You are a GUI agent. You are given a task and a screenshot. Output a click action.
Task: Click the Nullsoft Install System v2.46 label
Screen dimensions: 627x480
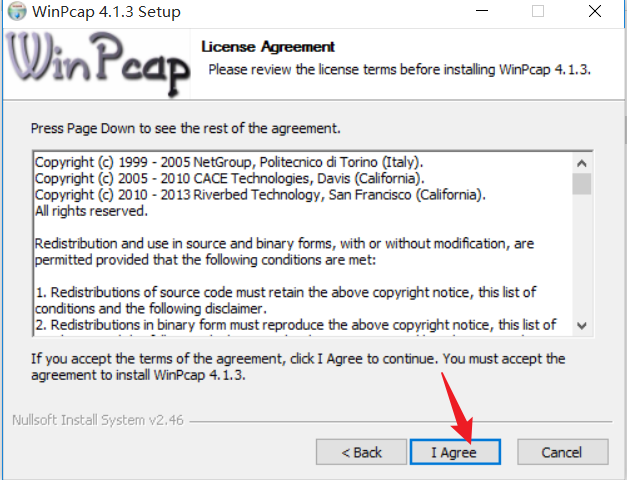pyautogui.click(x=98, y=420)
